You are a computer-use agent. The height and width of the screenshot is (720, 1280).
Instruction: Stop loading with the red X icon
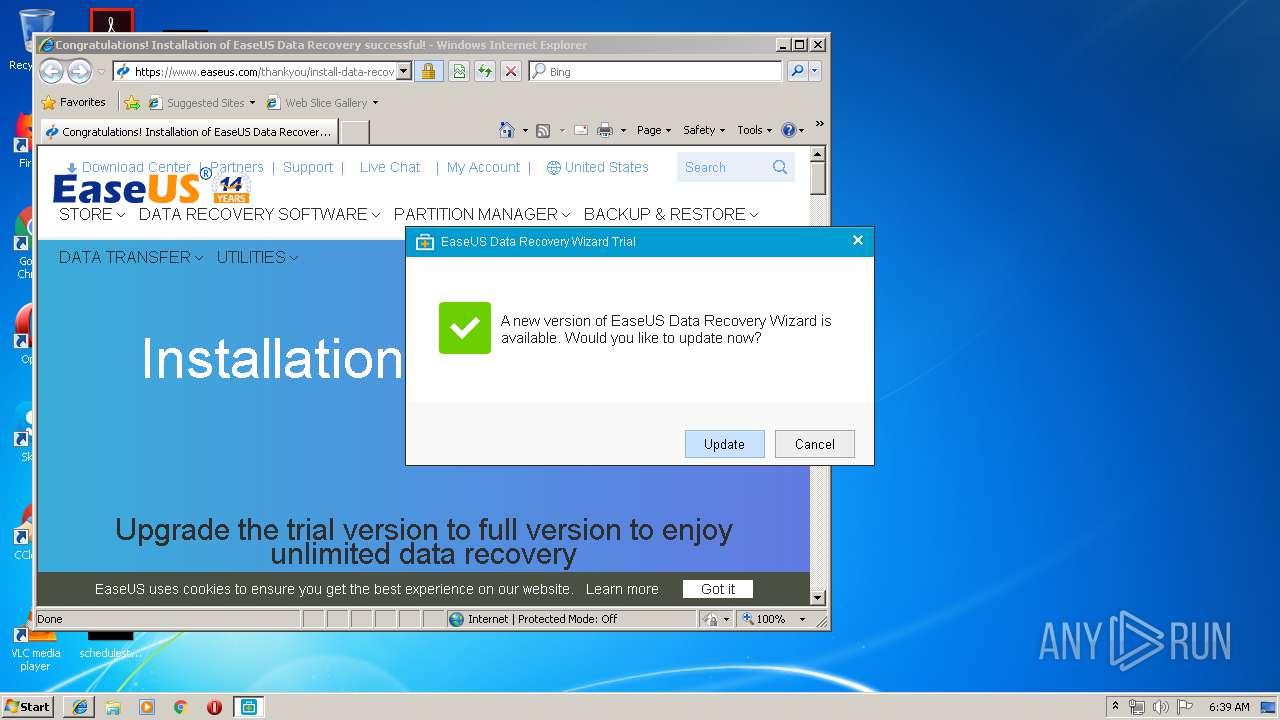(511, 71)
